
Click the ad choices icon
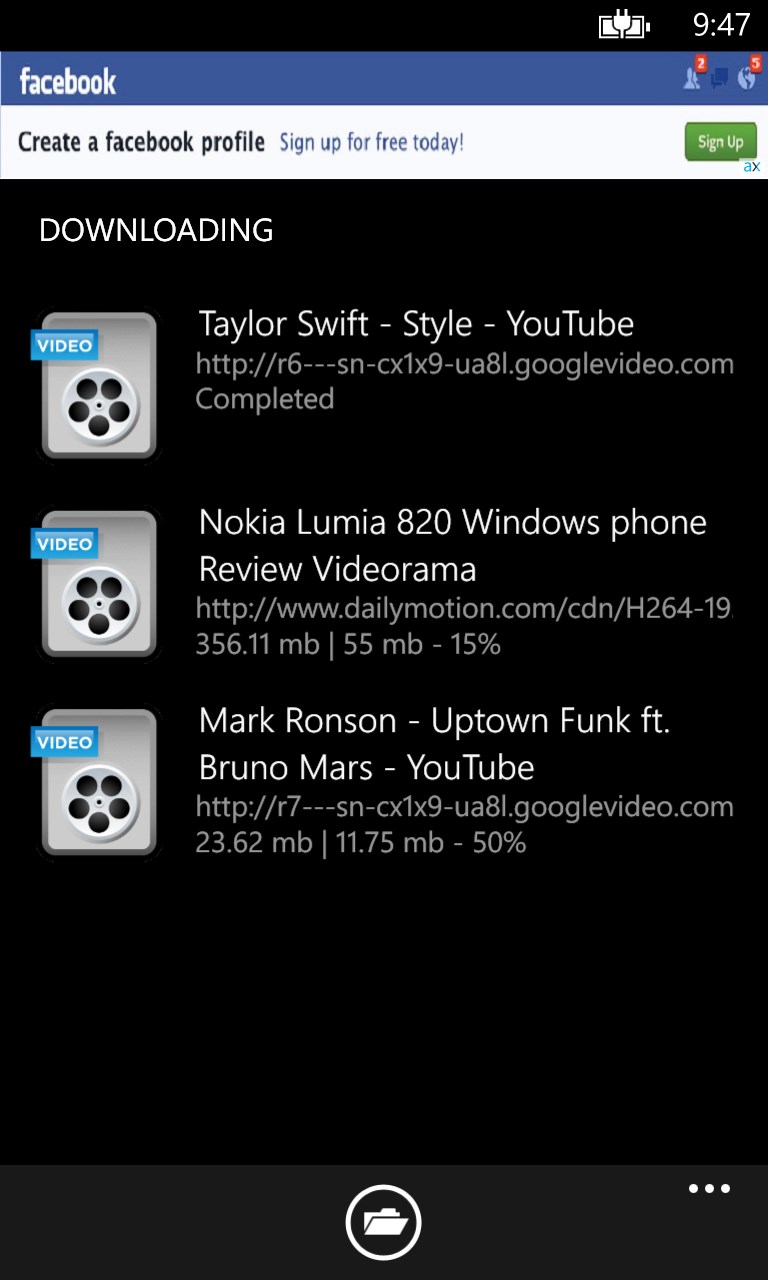(x=752, y=167)
